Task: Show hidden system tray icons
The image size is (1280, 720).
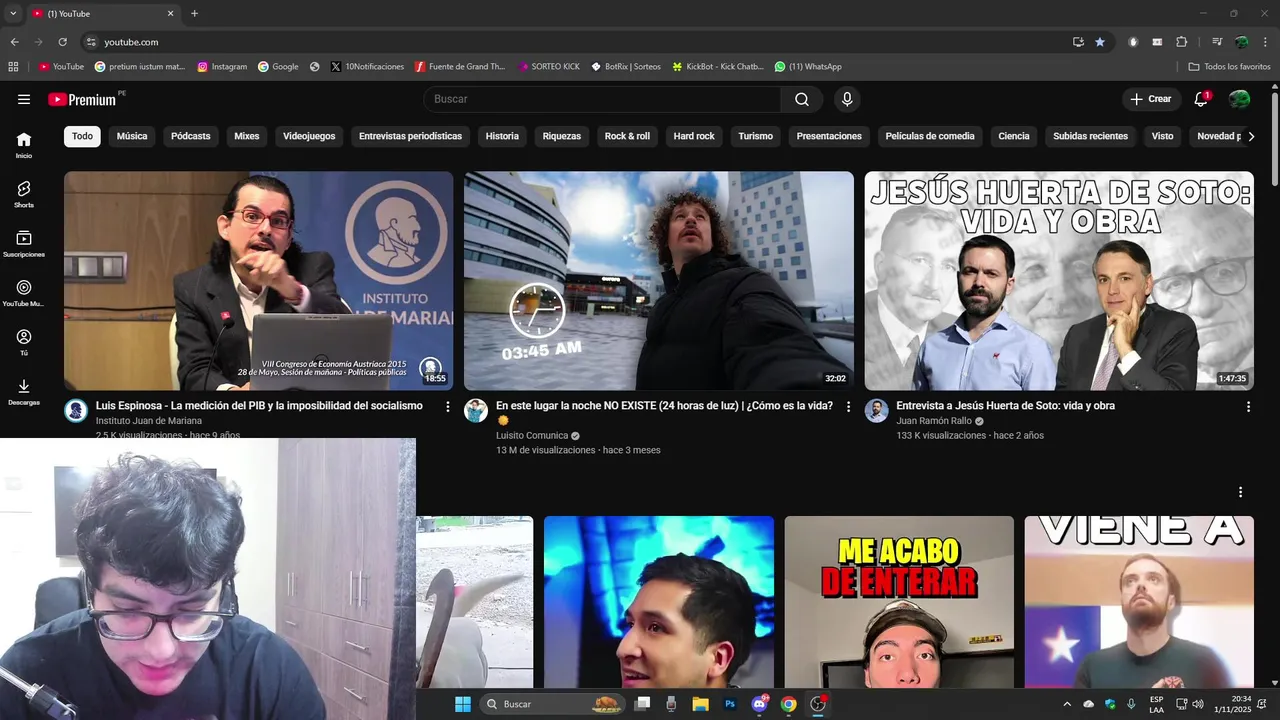Action: [1067, 704]
